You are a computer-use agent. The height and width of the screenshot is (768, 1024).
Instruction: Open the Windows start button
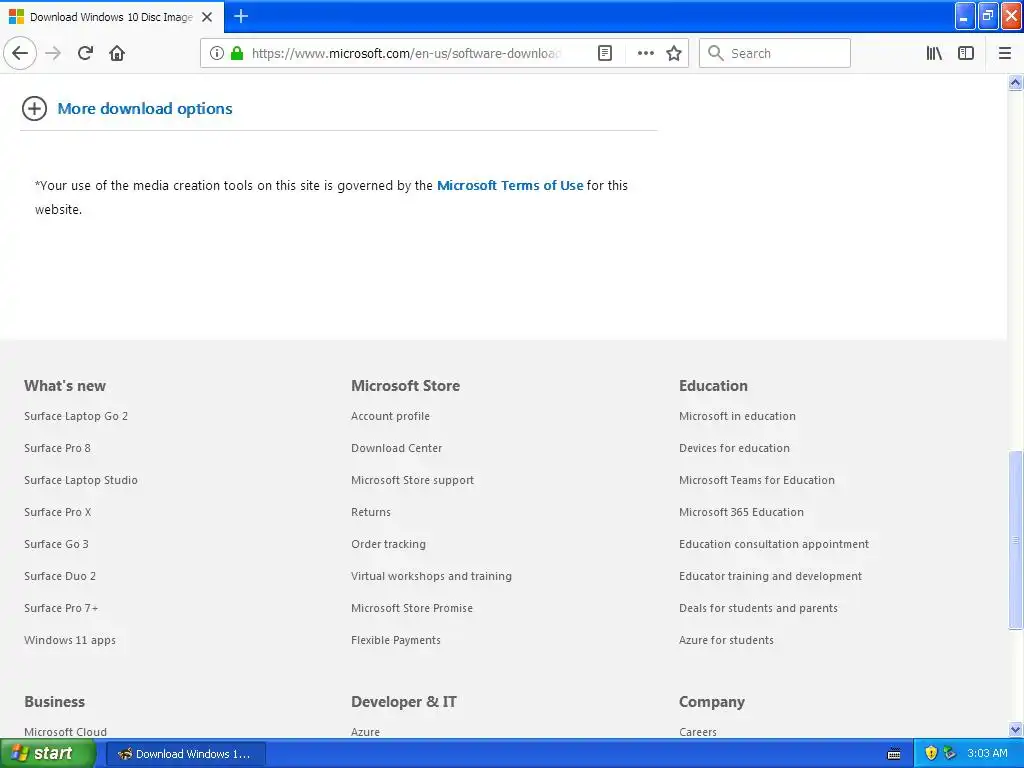tap(48, 754)
